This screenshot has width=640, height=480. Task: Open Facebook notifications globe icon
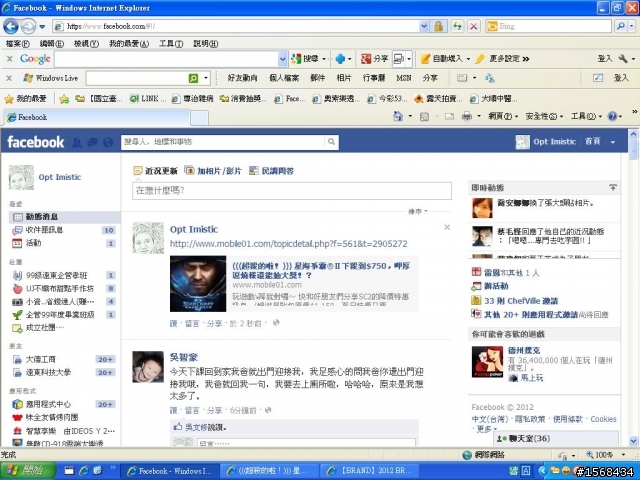[108, 142]
